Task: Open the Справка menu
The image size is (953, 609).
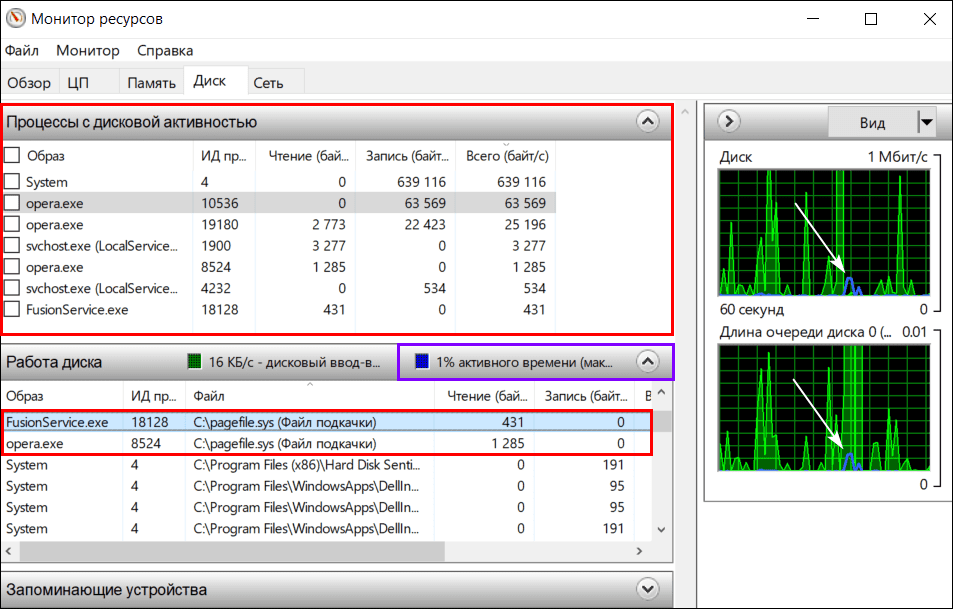Action: (165, 50)
